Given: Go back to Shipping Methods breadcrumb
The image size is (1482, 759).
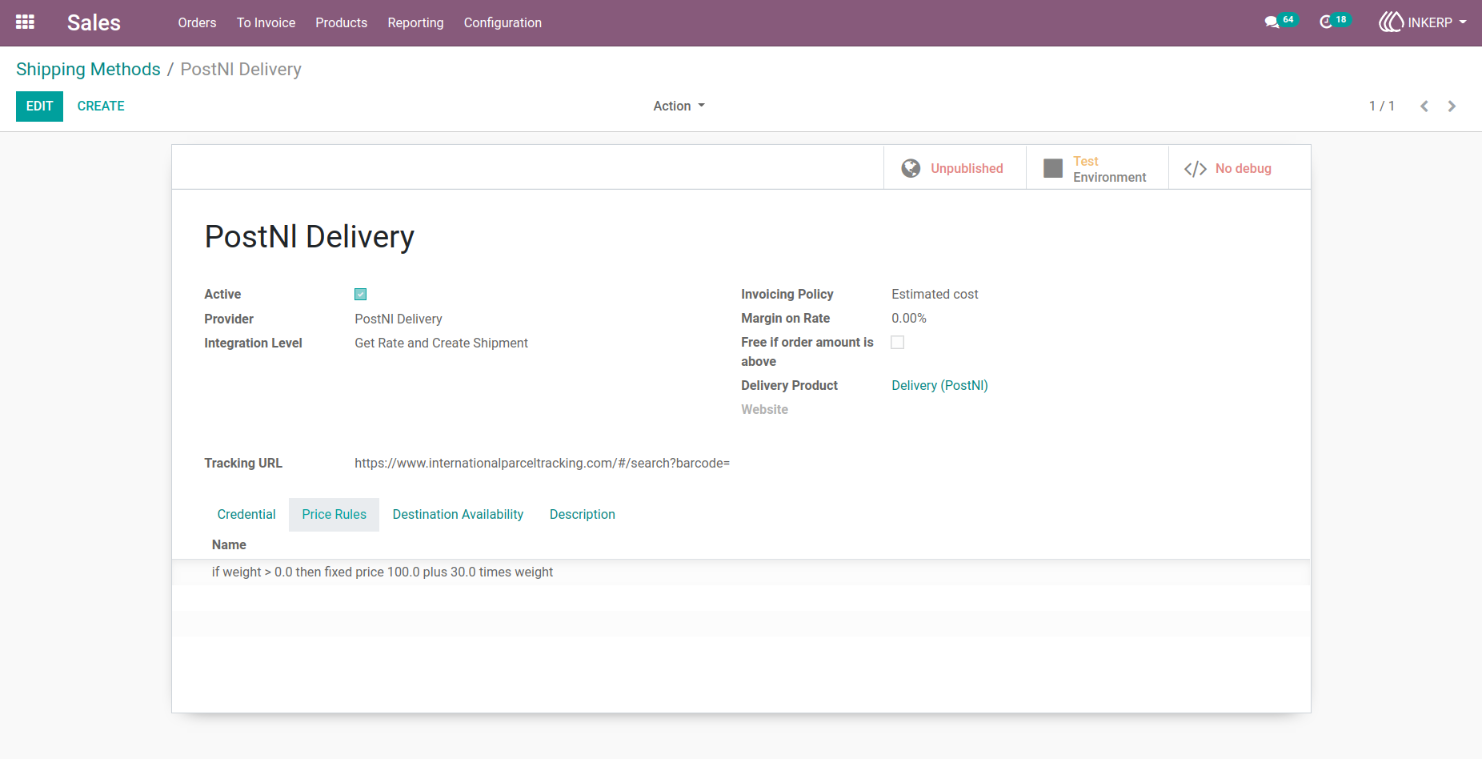Looking at the screenshot, I should point(88,69).
